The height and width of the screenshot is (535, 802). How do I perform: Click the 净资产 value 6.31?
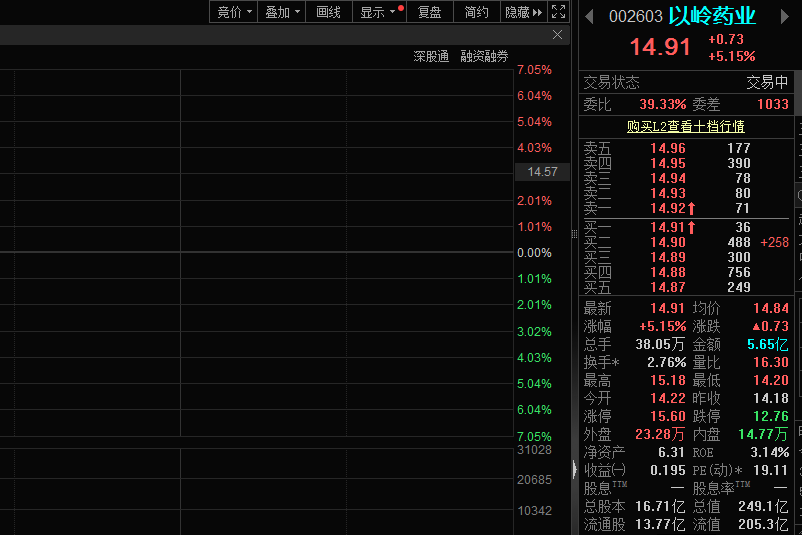(x=671, y=452)
